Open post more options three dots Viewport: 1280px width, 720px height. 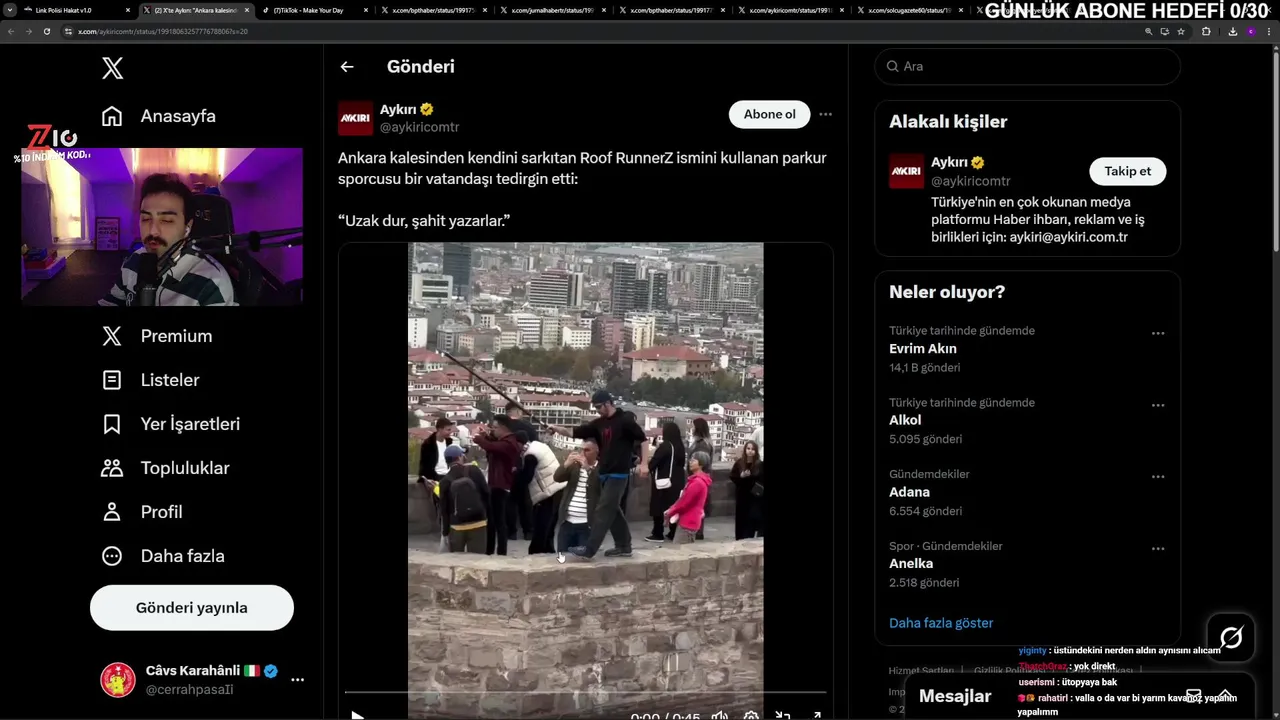pos(825,114)
